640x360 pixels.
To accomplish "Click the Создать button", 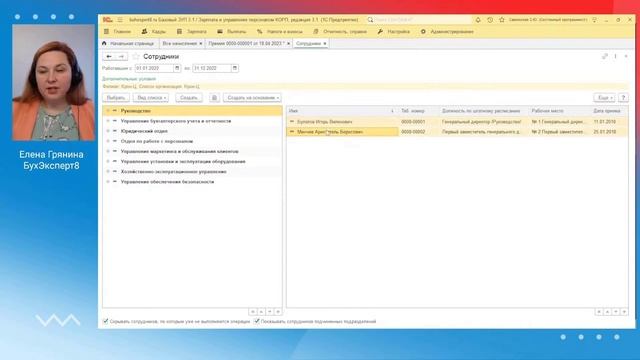I will pyautogui.click(x=189, y=98).
